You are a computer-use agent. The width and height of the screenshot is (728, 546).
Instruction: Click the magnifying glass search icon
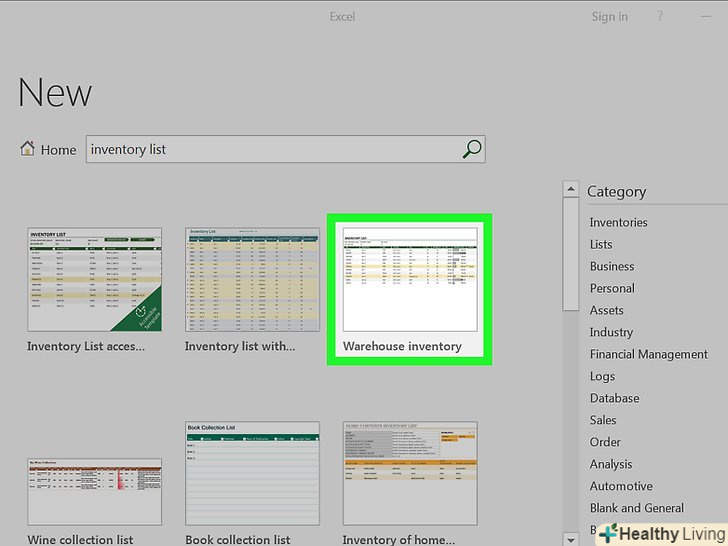coord(472,149)
